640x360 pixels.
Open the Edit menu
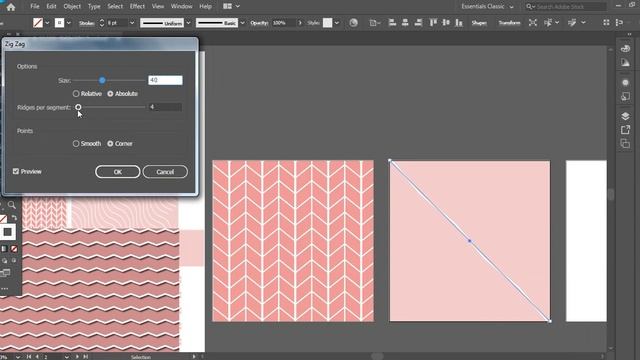pyautogui.click(x=51, y=7)
